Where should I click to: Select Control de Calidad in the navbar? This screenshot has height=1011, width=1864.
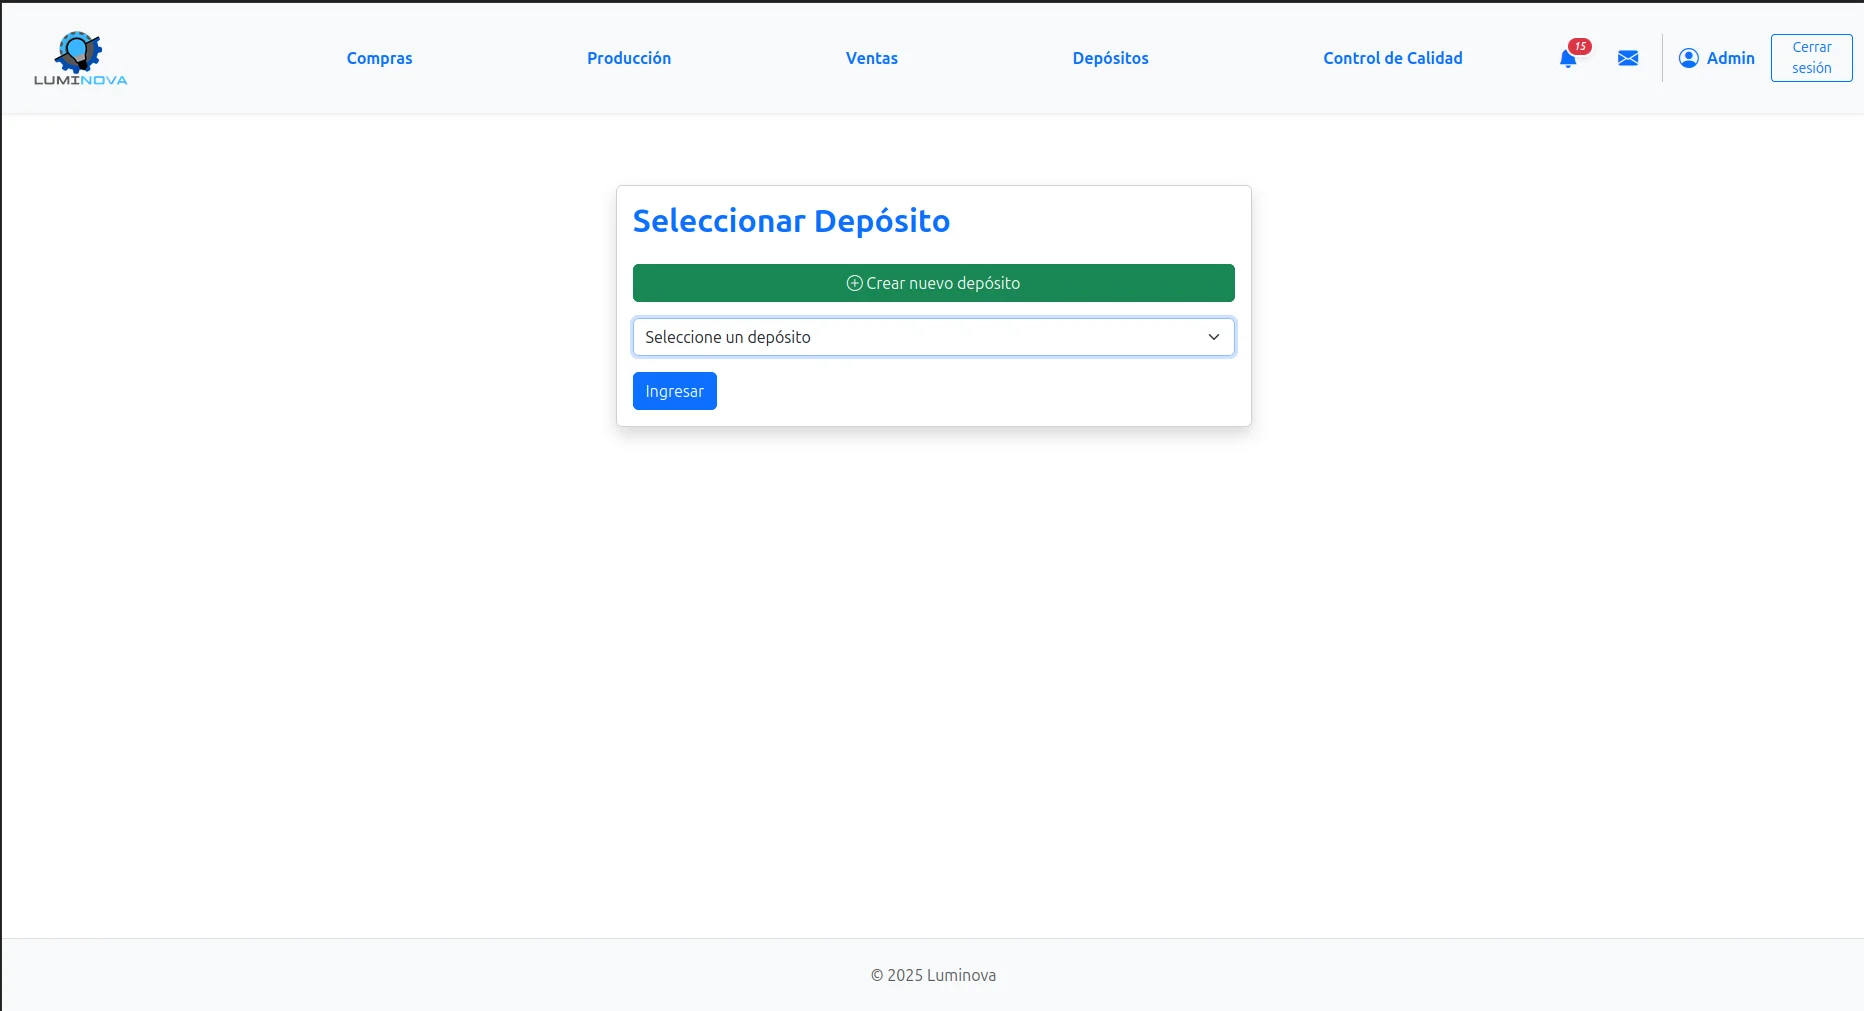(x=1392, y=58)
